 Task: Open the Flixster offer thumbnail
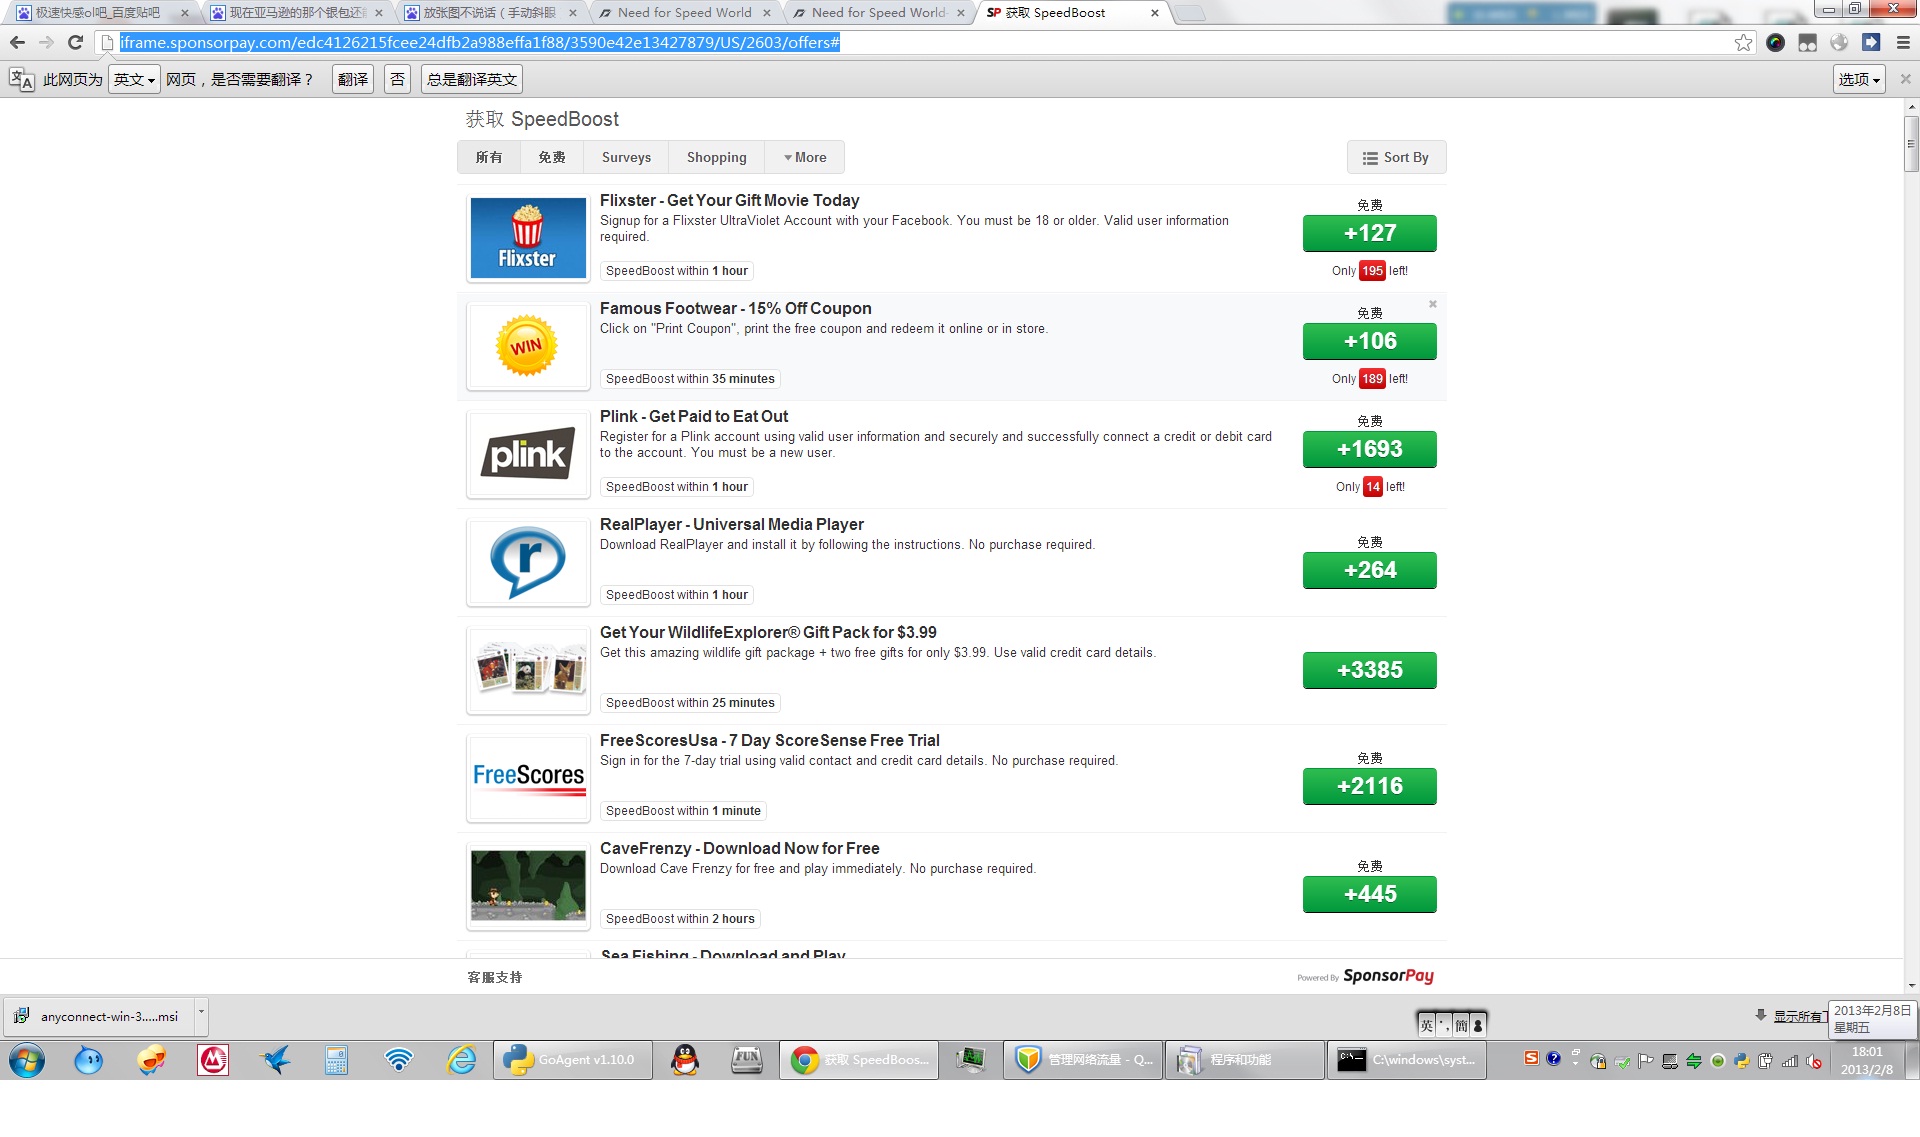(528, 239)
